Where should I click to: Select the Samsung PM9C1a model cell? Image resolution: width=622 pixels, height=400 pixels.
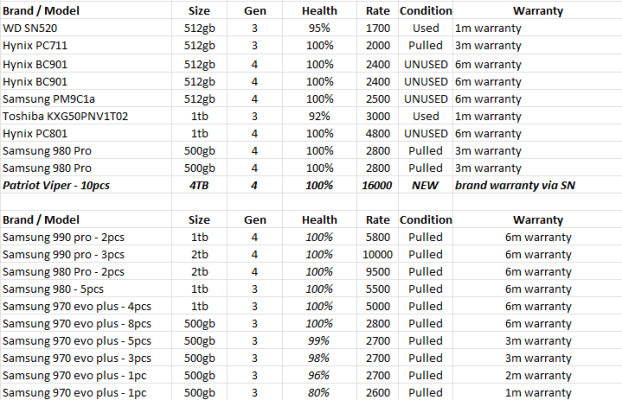click(x=86, y=99)
